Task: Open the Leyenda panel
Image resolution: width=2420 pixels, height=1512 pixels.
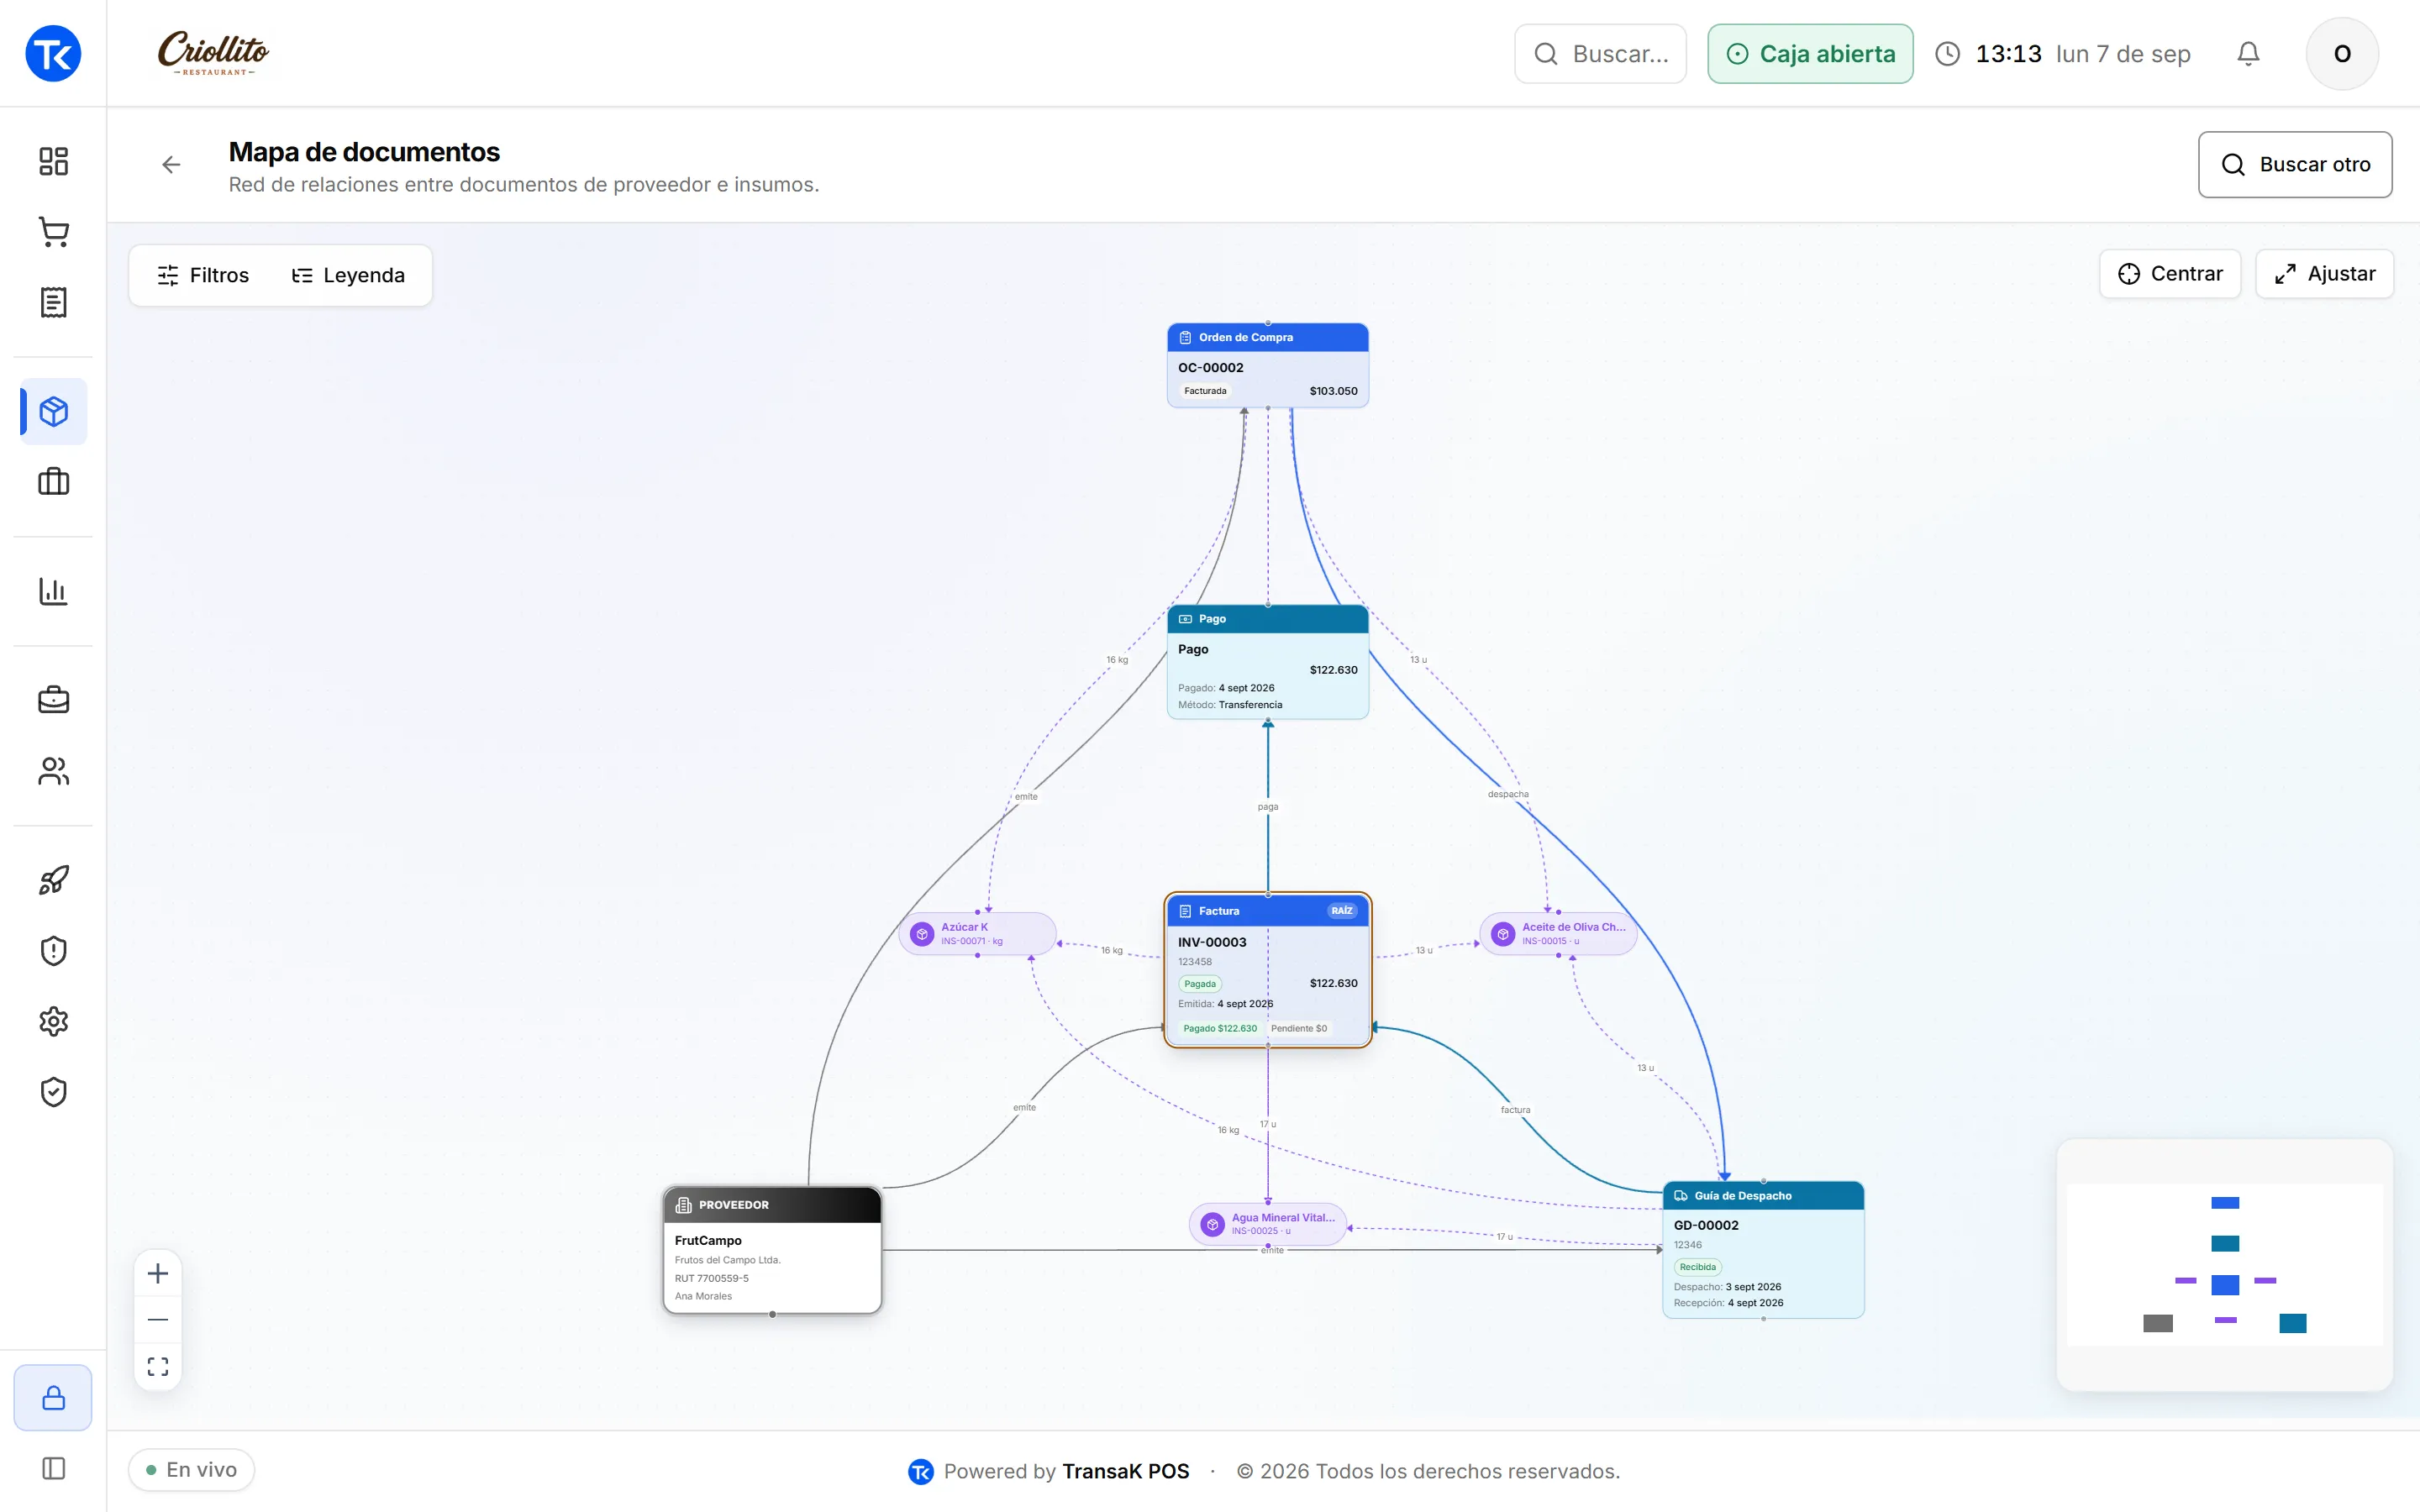Action: (x=348, y=275)
